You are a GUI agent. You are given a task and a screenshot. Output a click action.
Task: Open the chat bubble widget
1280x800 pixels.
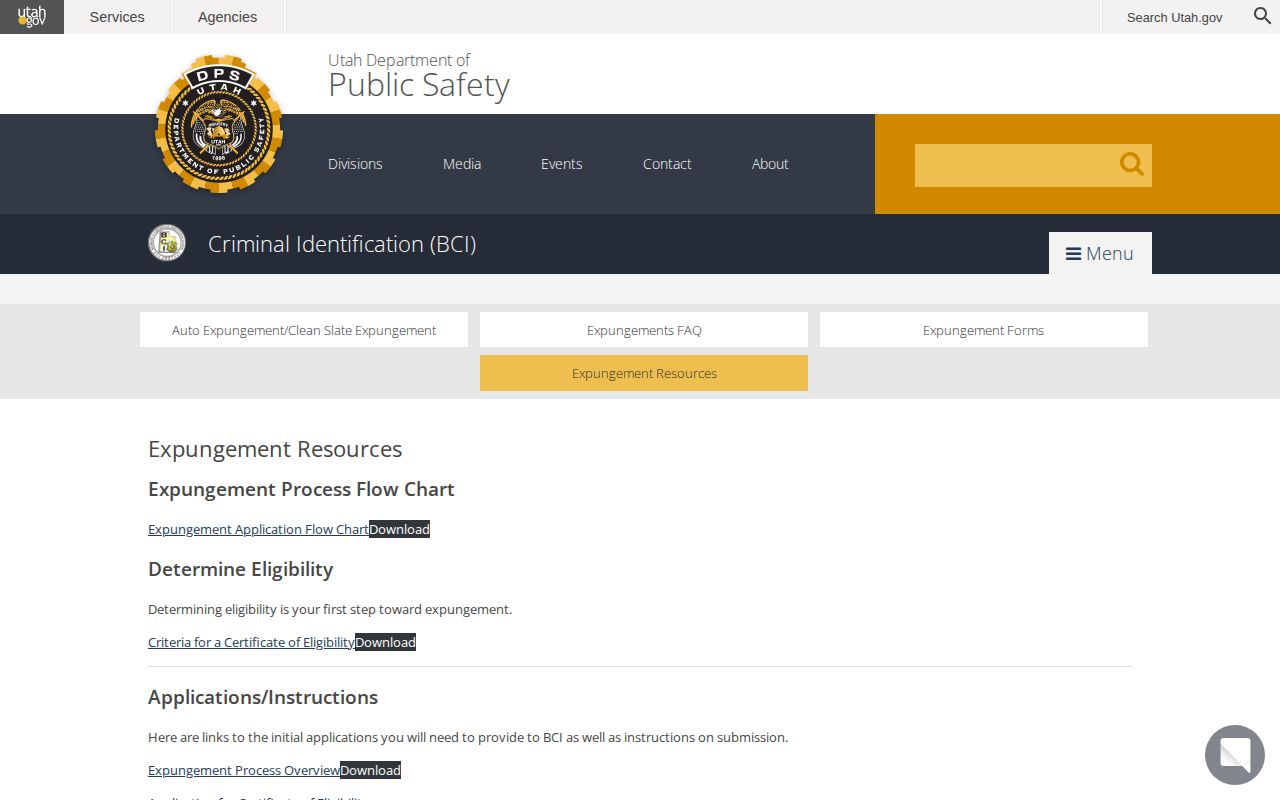[x=1234, y=755]
